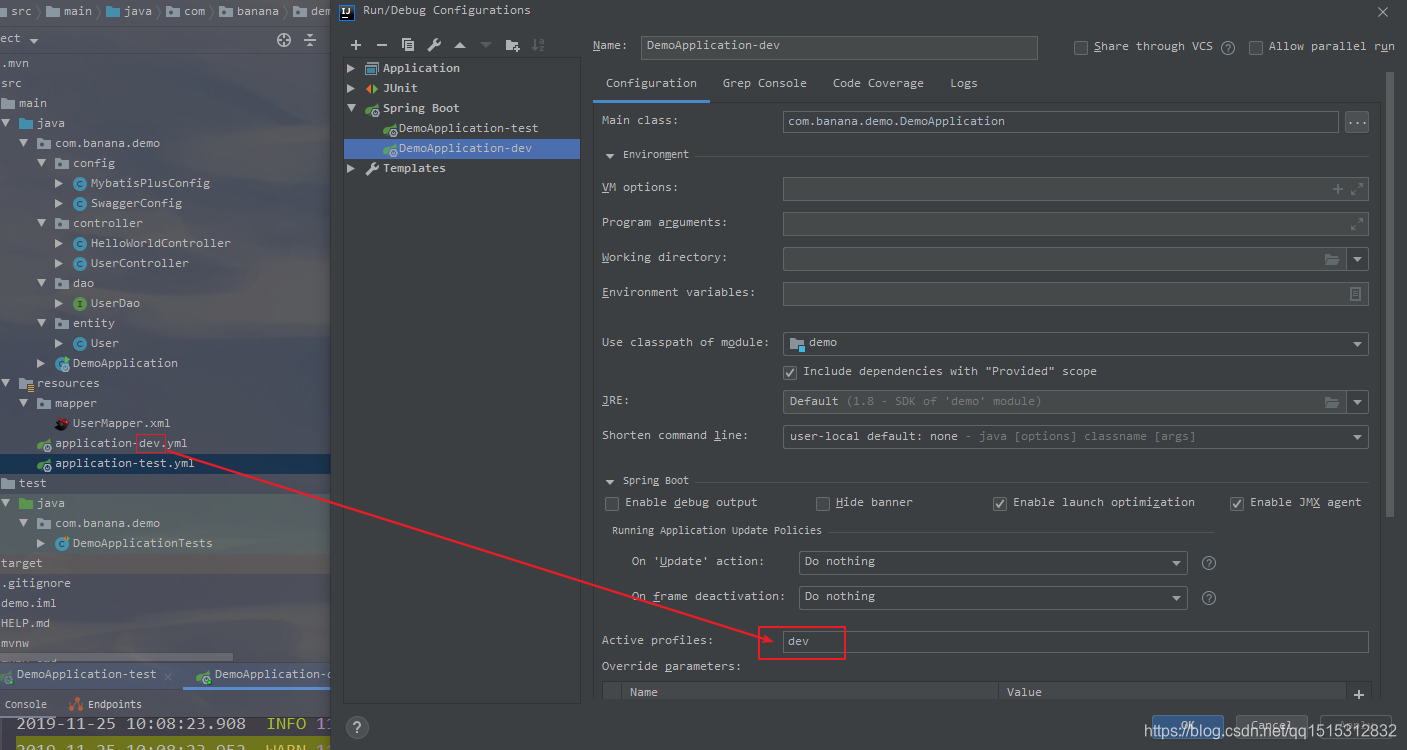
Task: Open application-dev.yml file in tree
Action: point(121,443)
